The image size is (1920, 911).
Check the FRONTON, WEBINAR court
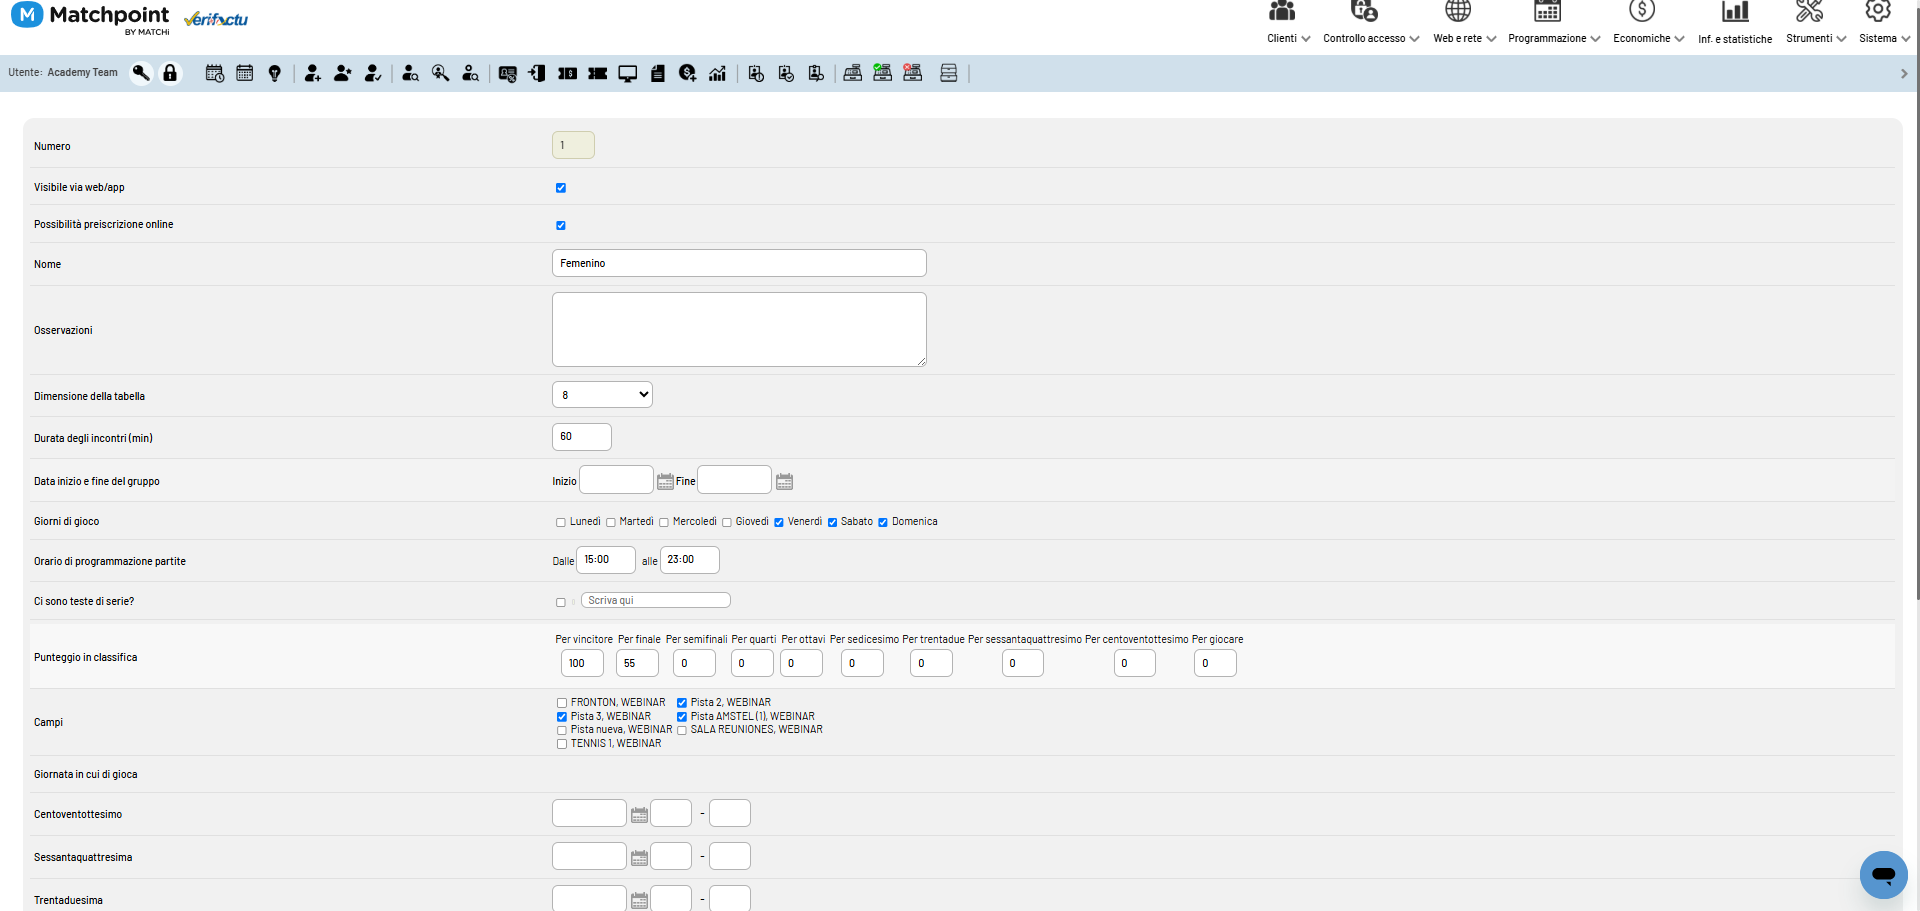click(x=562, y=703)
